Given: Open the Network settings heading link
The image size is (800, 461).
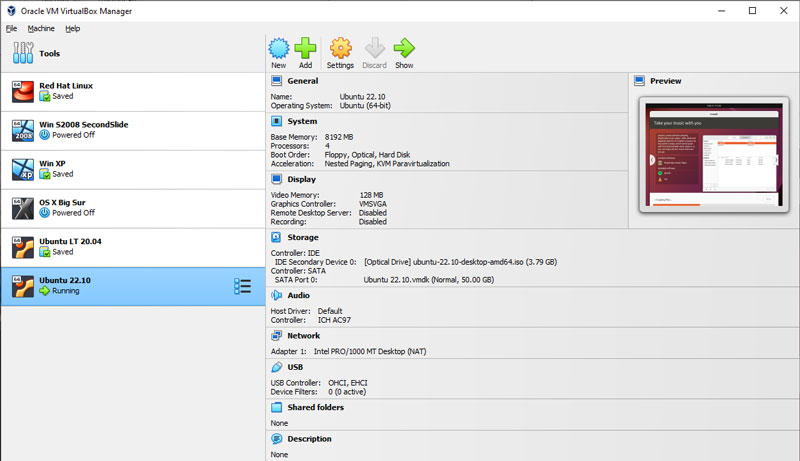Looking at the screenshot, I should pyautogui.click(x=304, y=336).
